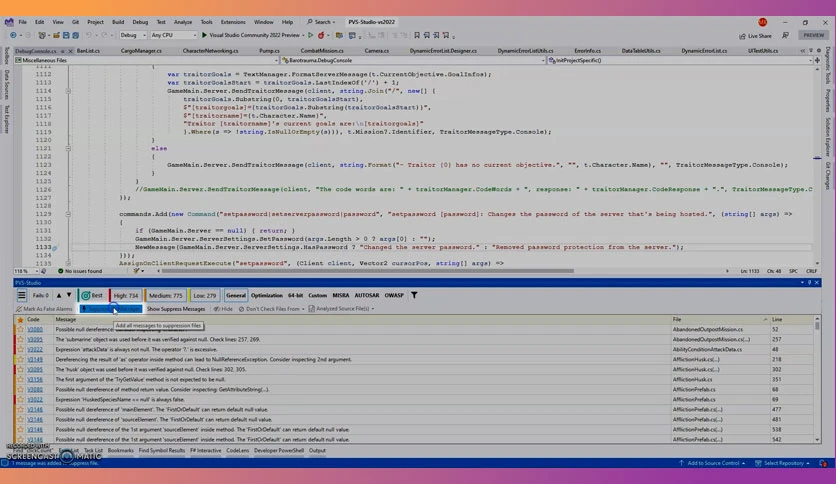Click the red Hot Reload flame icon
836x484 pixels.
[321, 35]
